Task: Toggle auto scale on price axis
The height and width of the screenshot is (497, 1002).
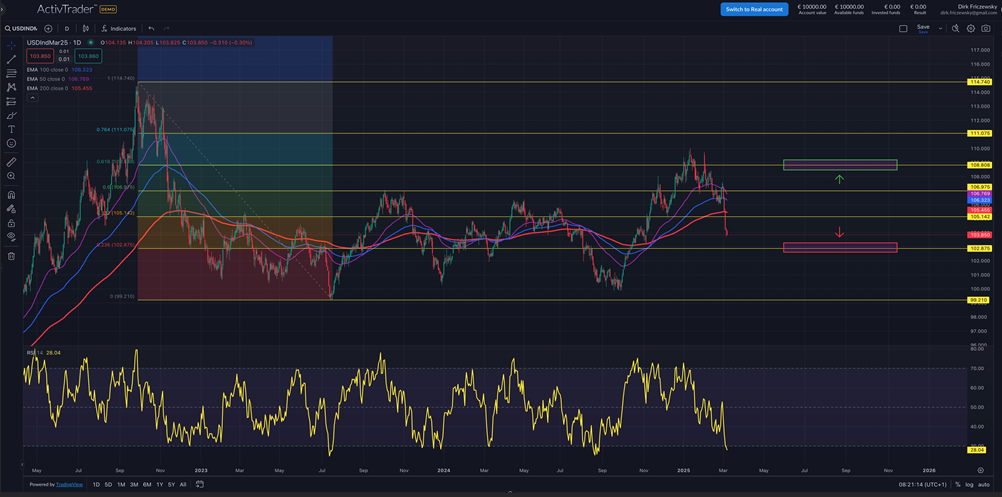Action: coord(984,484)
